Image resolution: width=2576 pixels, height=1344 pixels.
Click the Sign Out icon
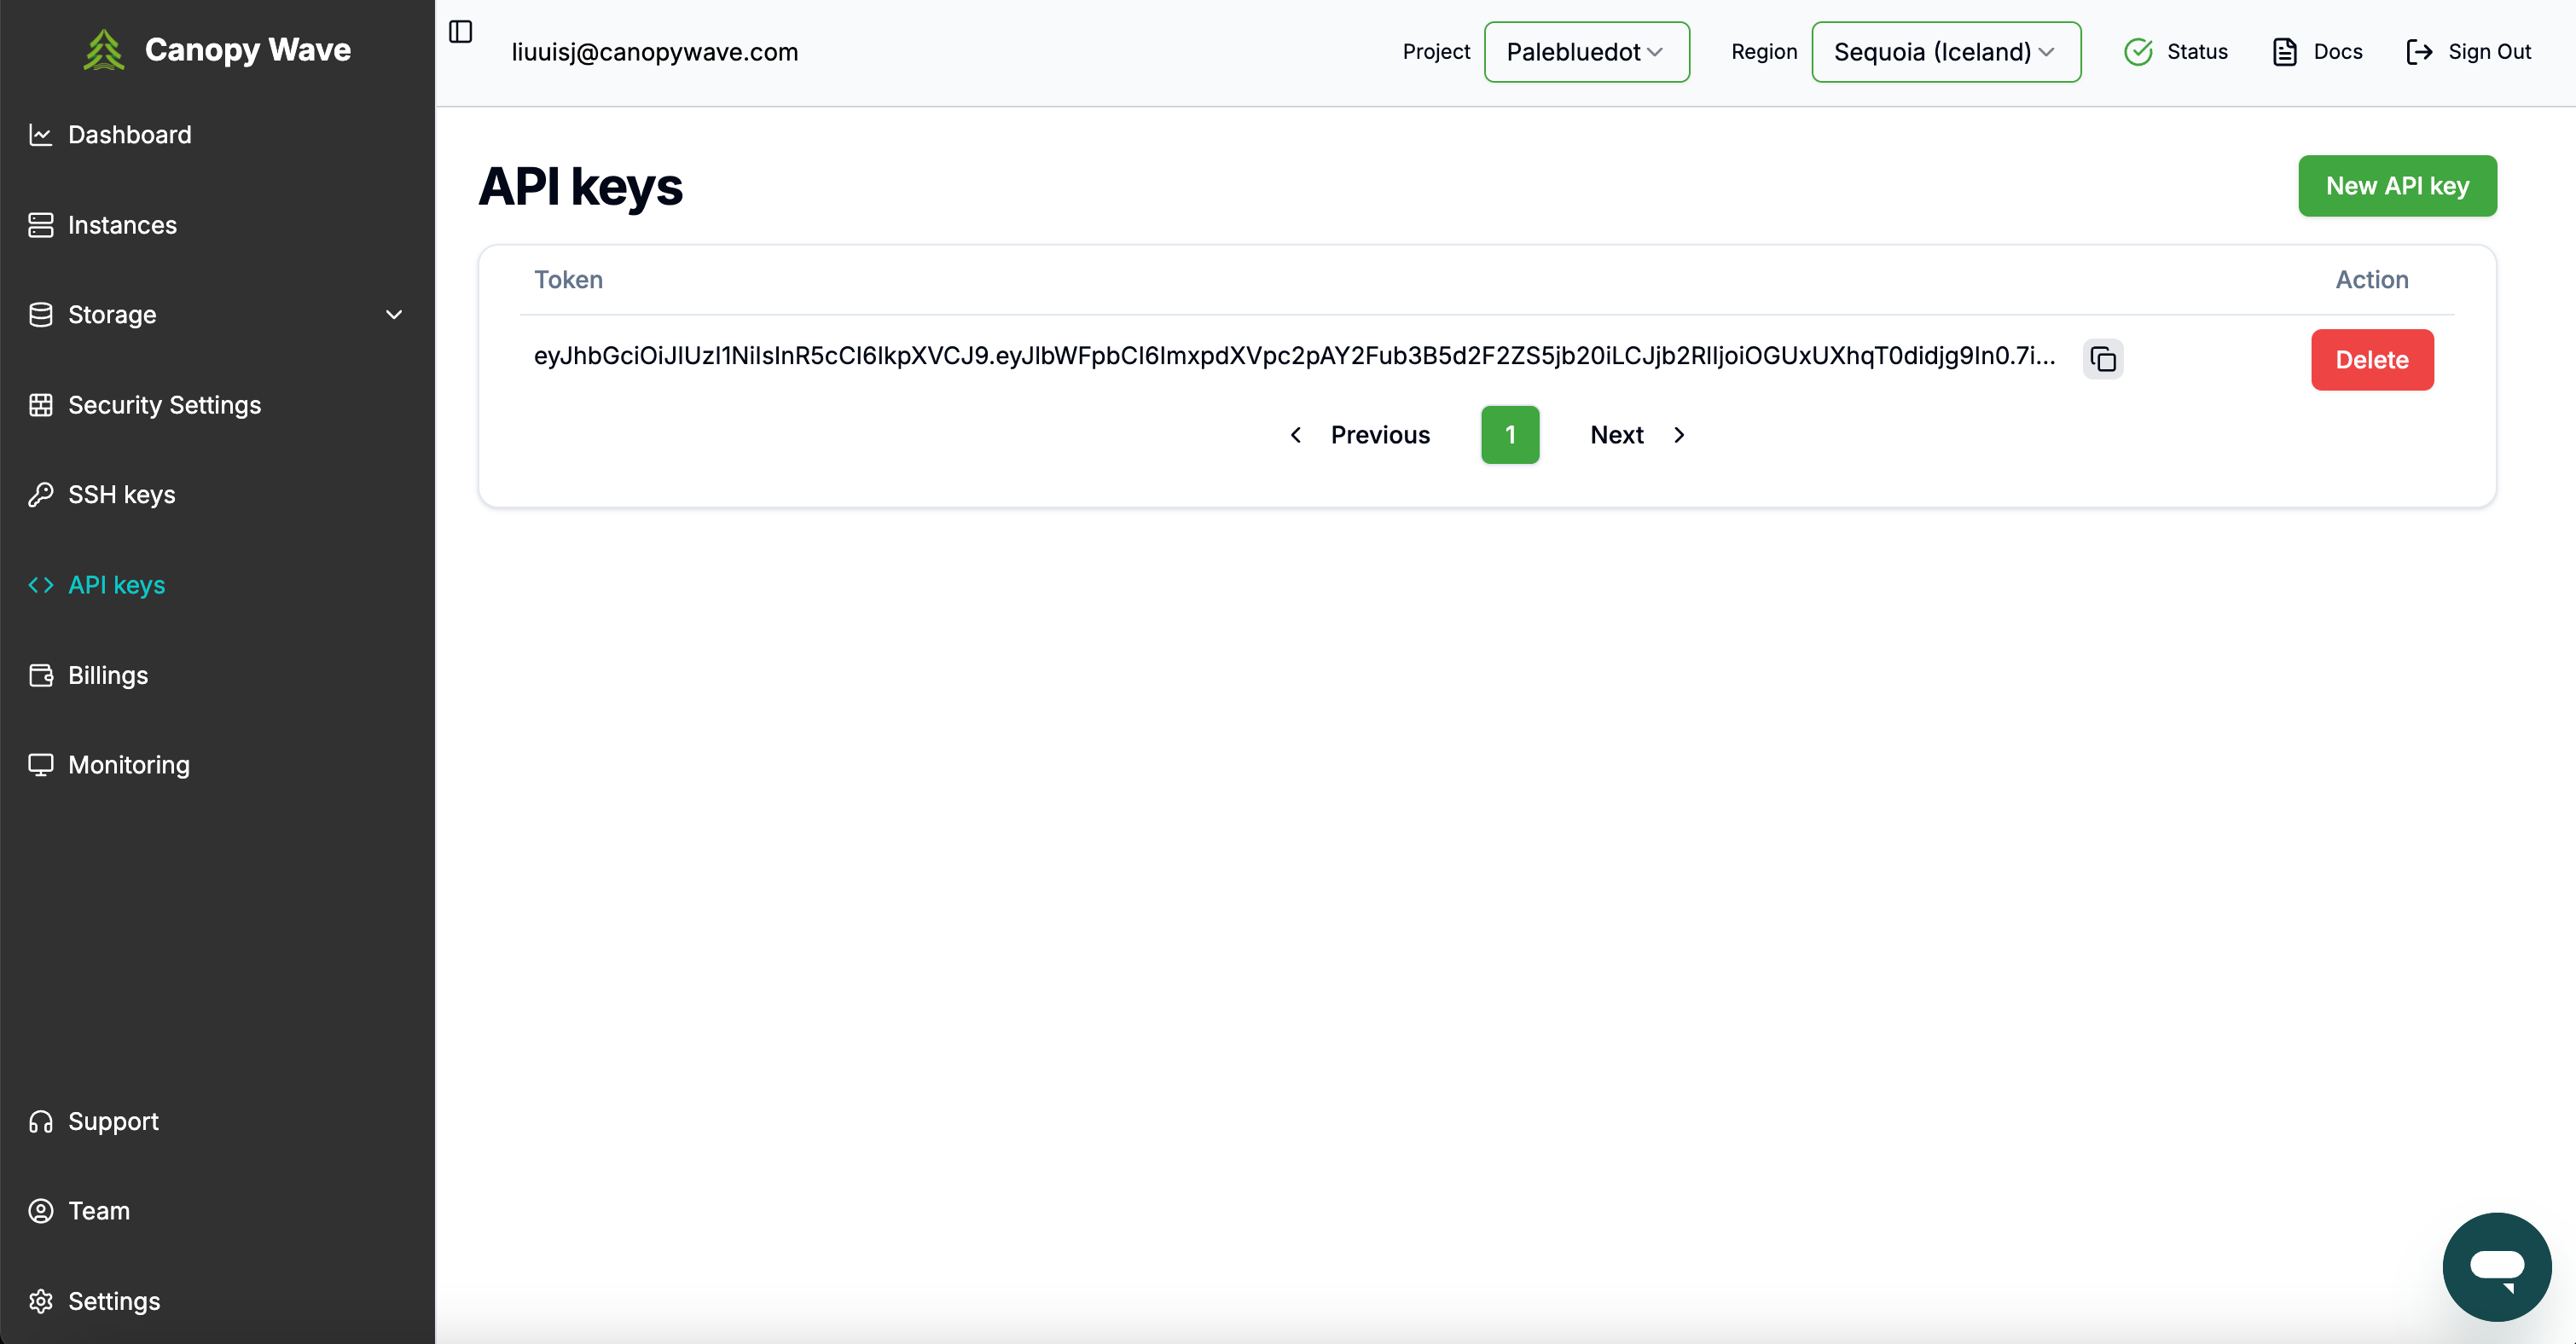[2420, 52]
